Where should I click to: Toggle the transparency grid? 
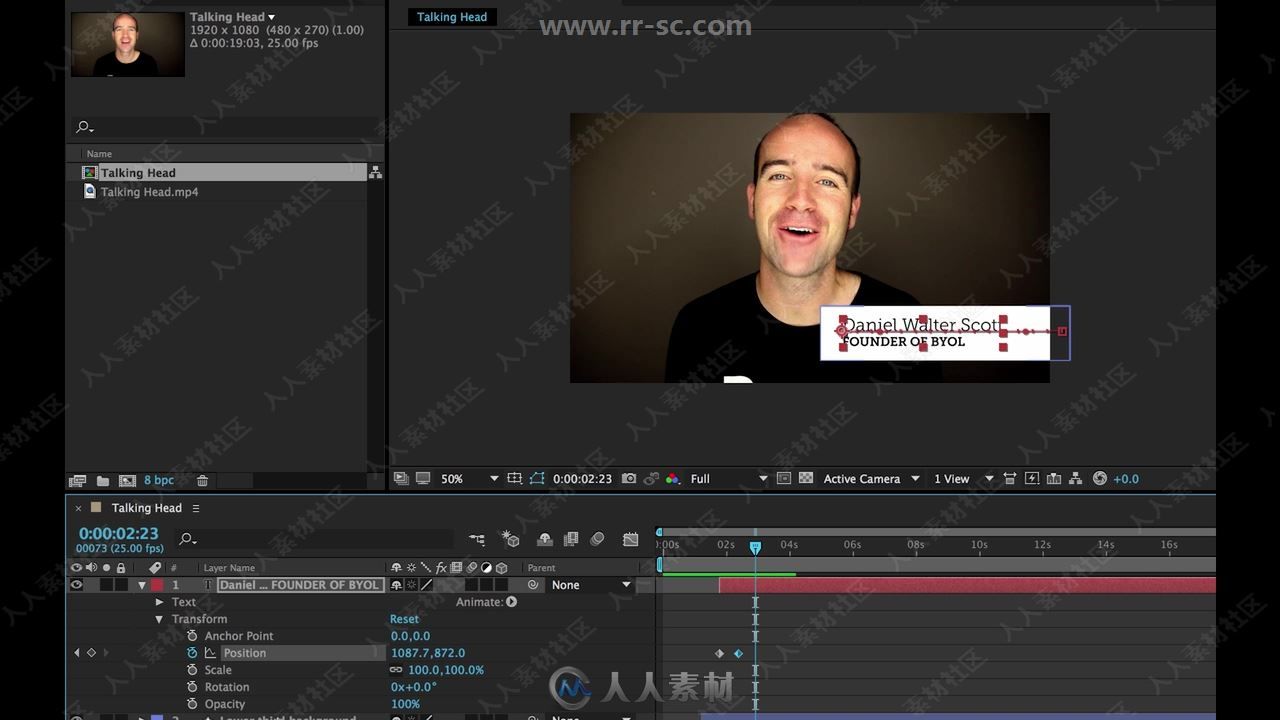(x=806, y=479)
